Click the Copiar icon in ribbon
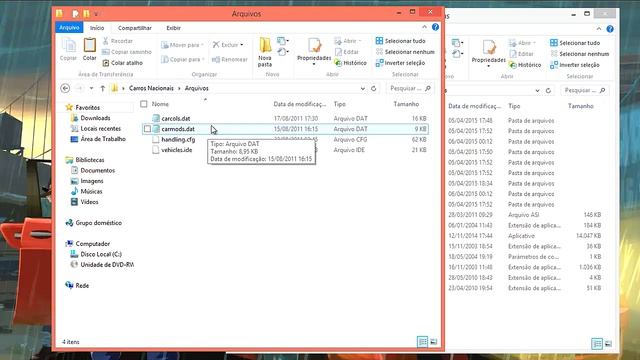 point(68,45)
